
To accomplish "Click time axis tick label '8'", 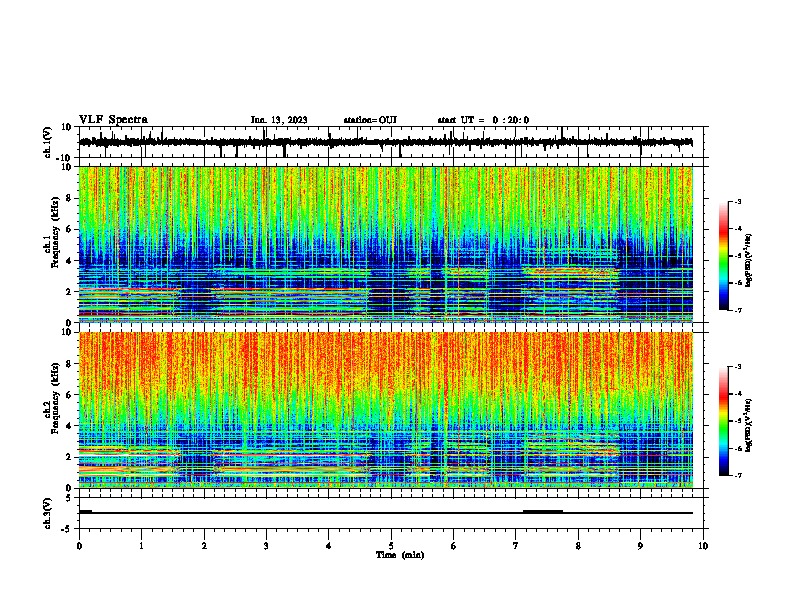I will [578, 546].
